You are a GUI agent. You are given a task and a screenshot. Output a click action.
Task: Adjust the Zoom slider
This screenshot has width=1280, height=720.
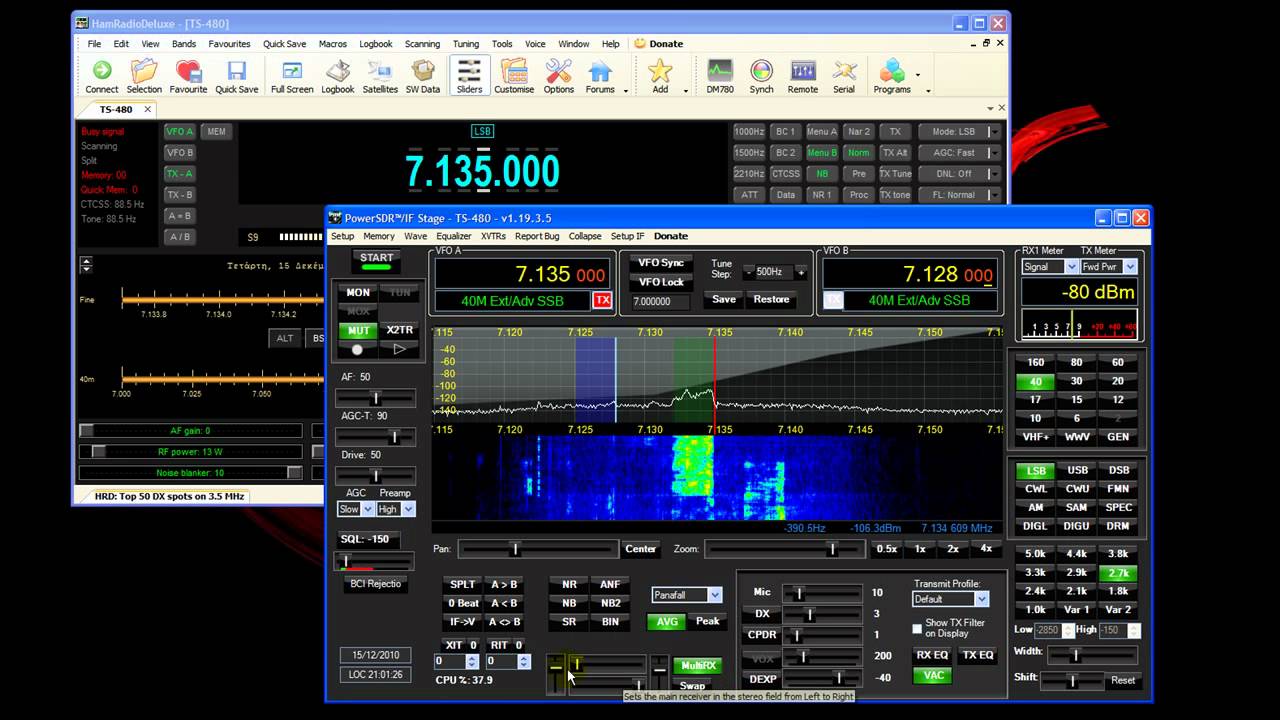coord(783,549)
